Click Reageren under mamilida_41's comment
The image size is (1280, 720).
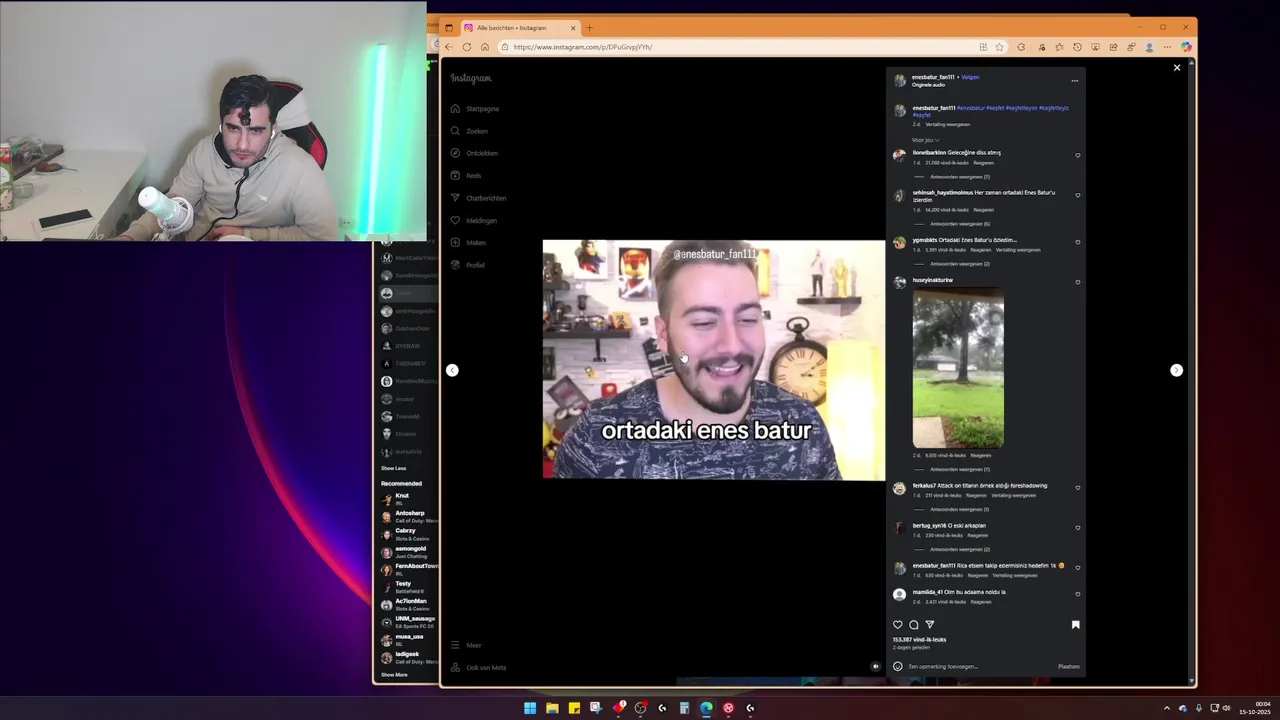click(x=981, y=602)
